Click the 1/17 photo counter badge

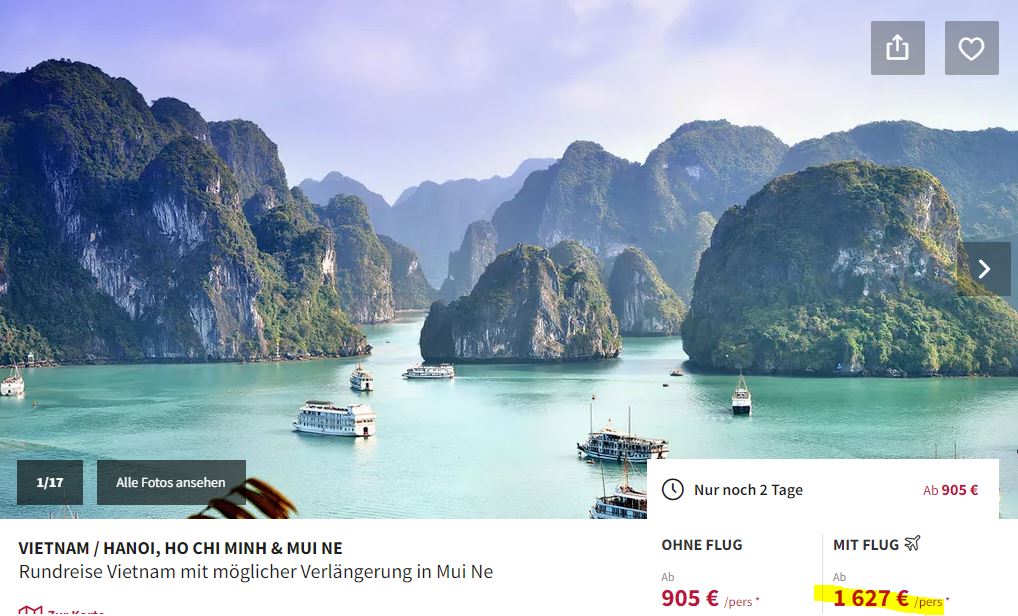pos(50,482)
